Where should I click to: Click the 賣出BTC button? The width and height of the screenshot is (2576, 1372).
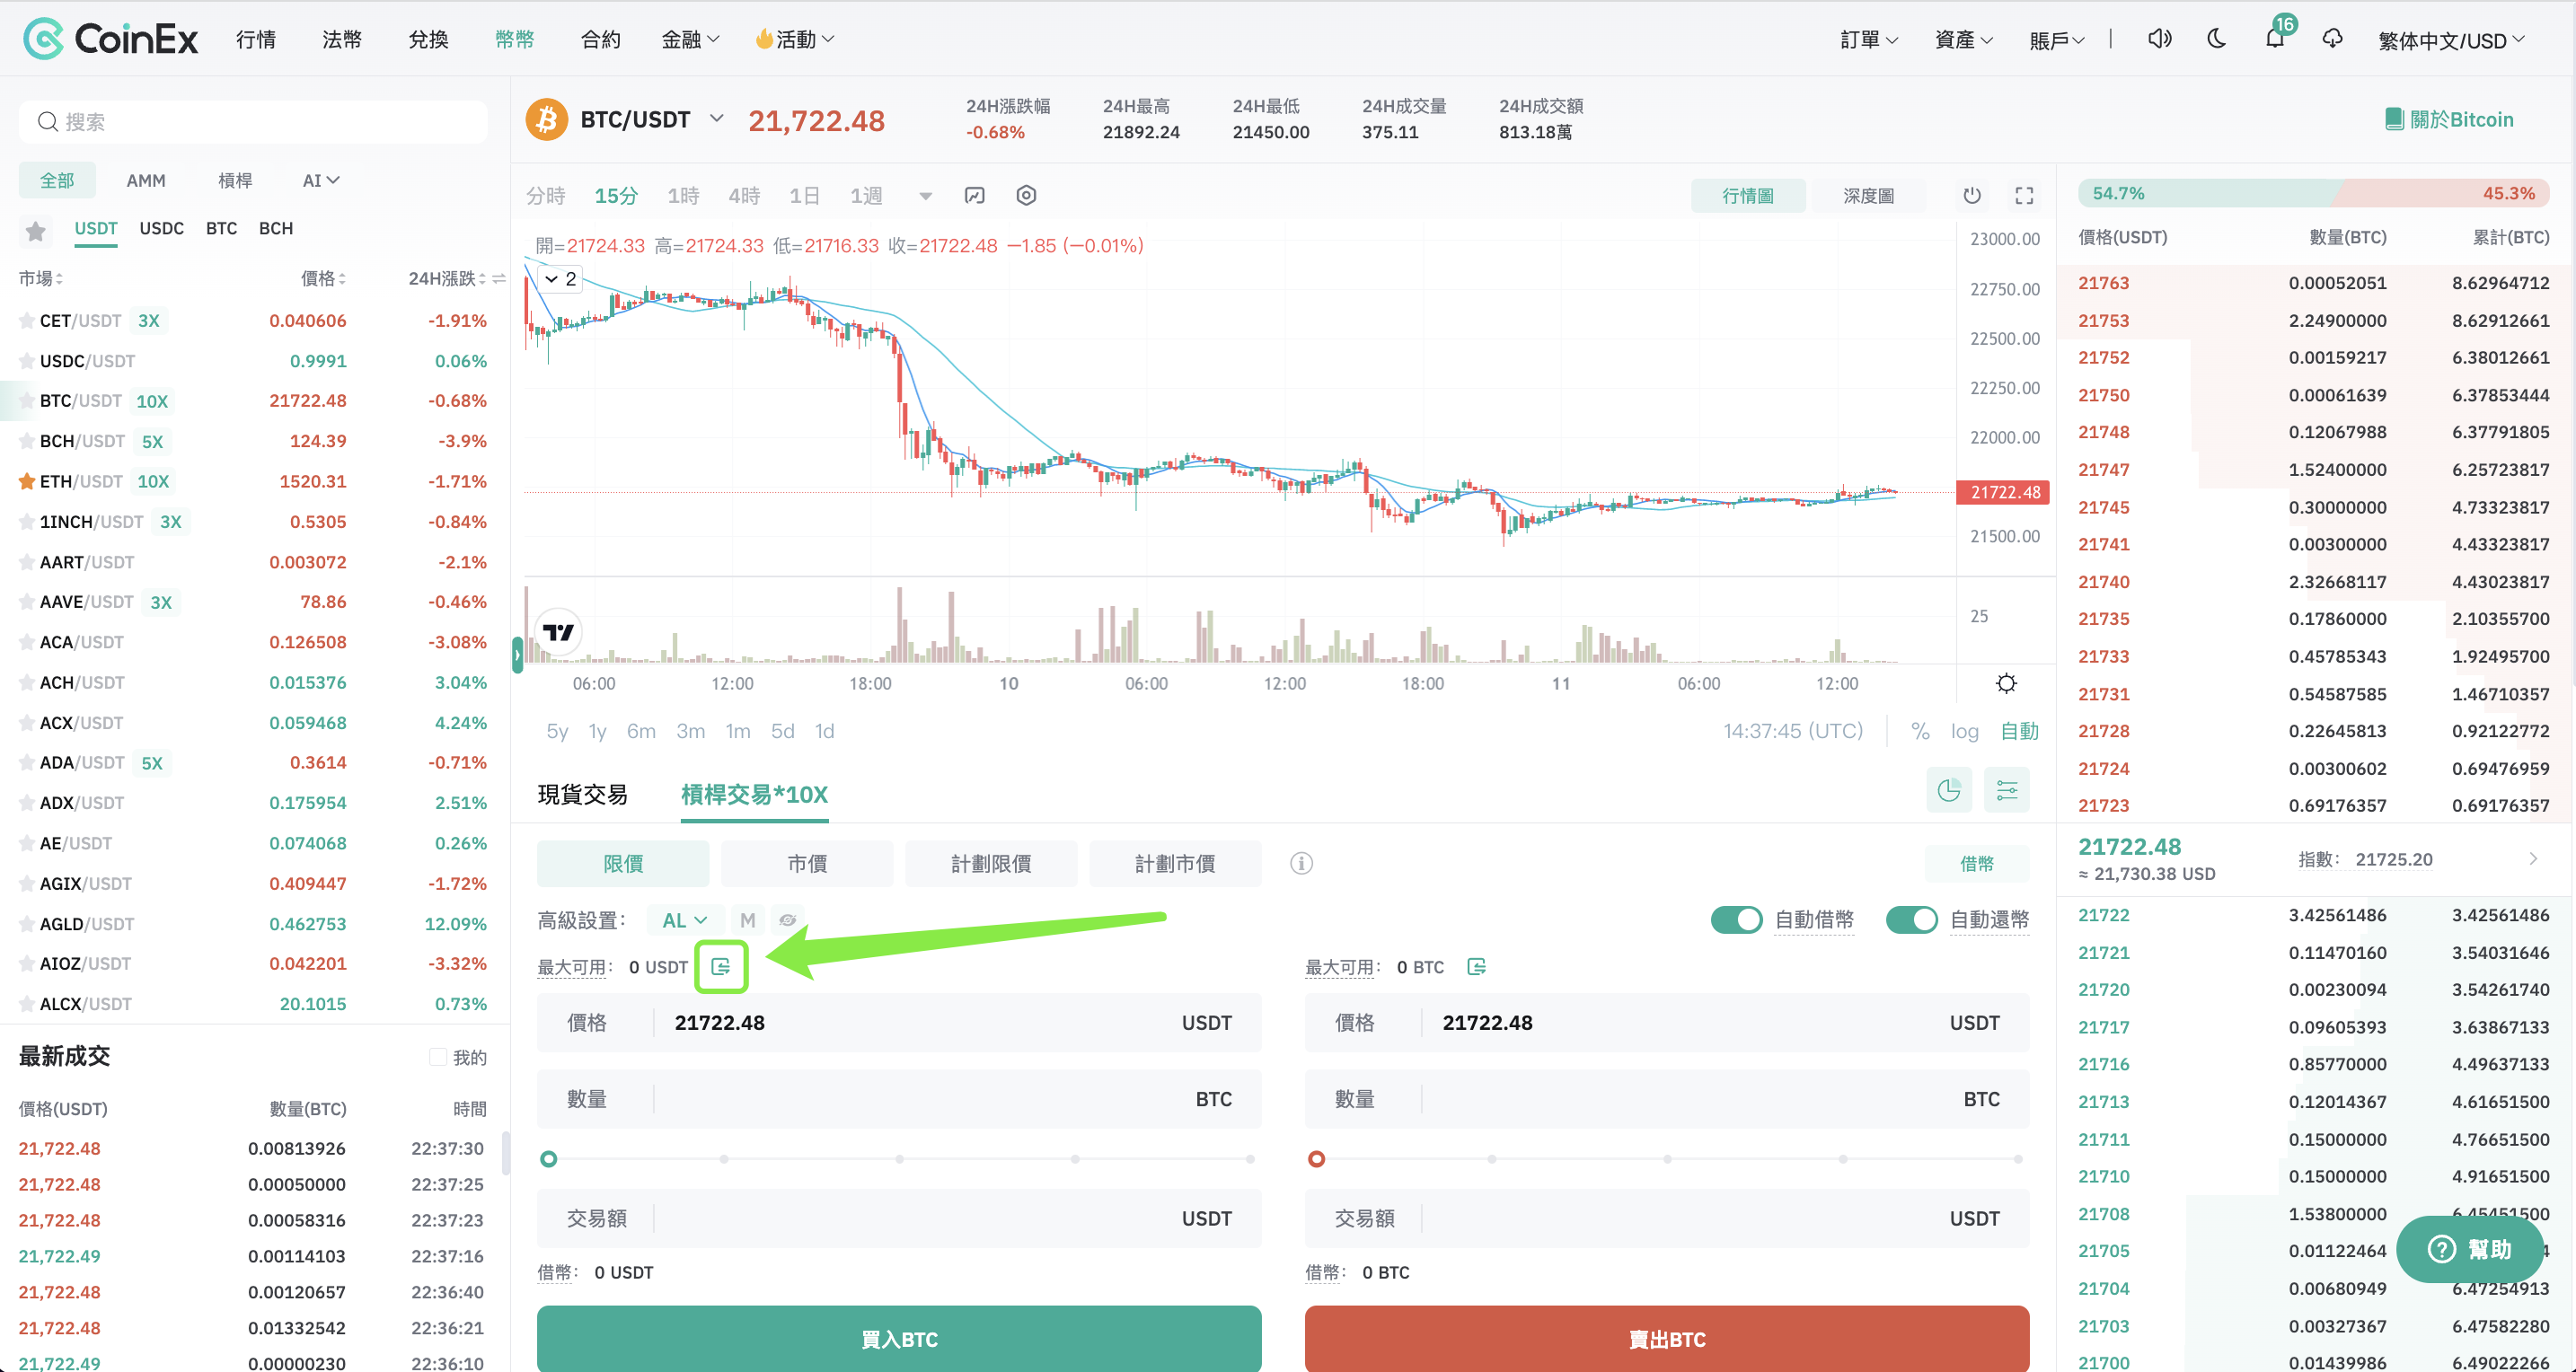click(x=1666, y=1338)
